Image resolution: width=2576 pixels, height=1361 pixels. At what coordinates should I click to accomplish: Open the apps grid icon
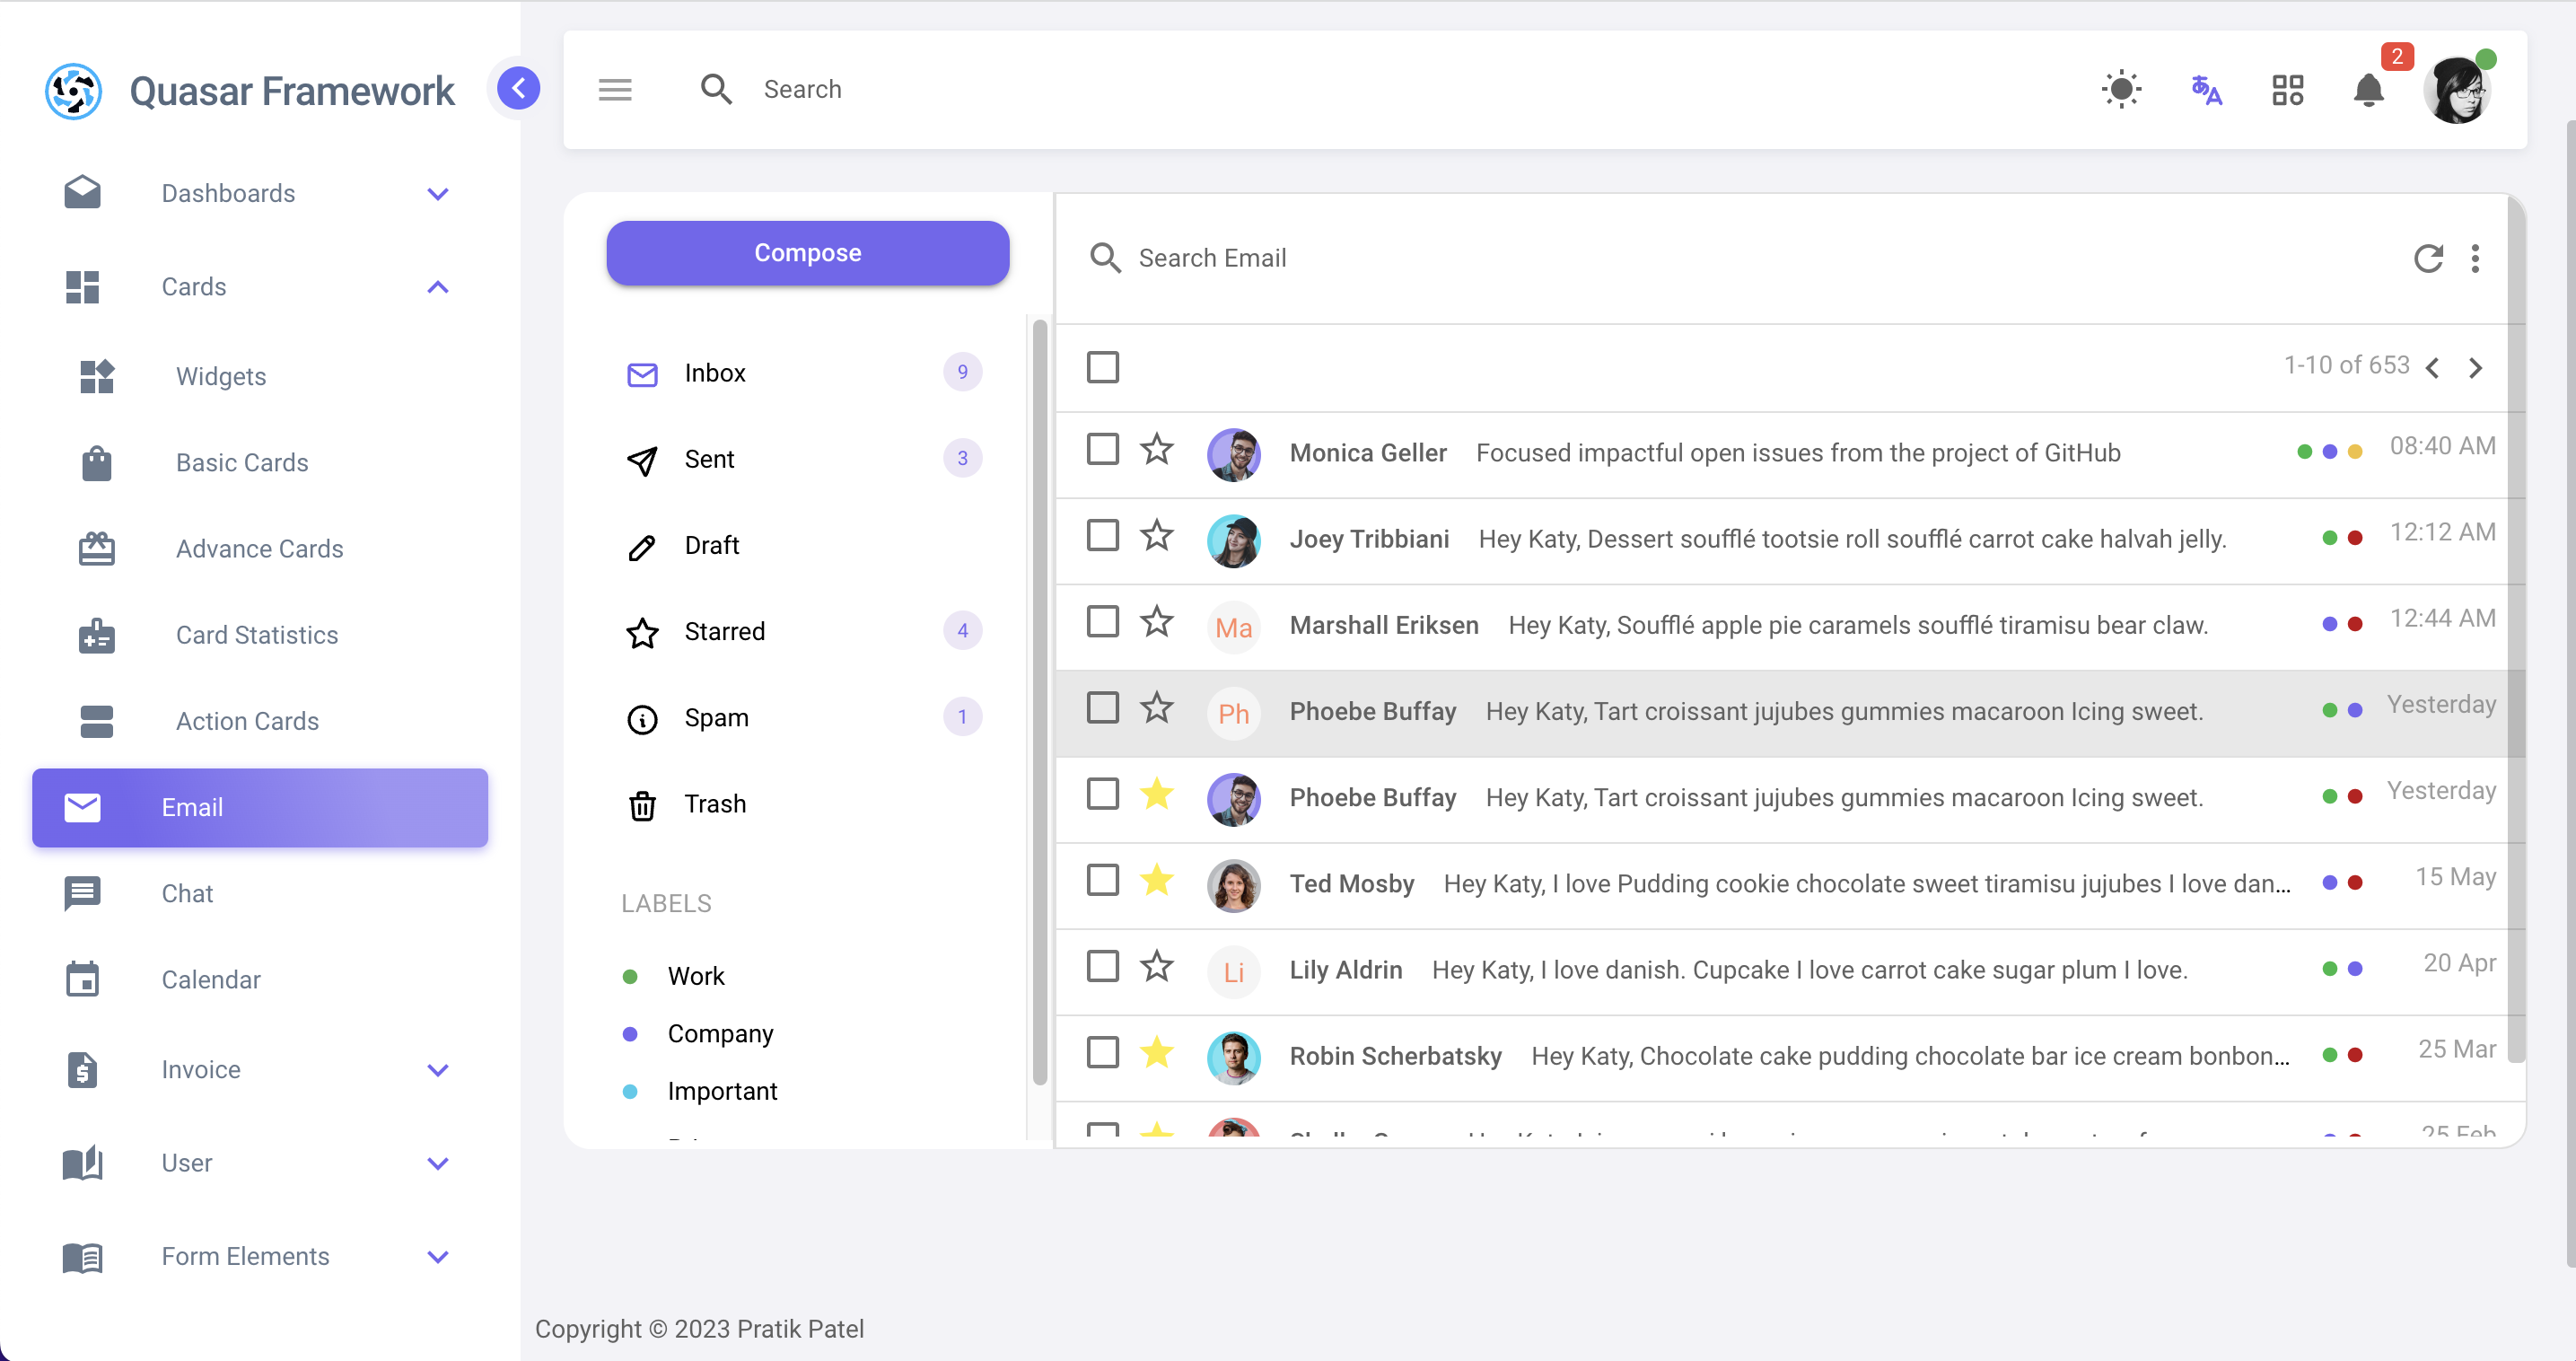coord(2287,90)
